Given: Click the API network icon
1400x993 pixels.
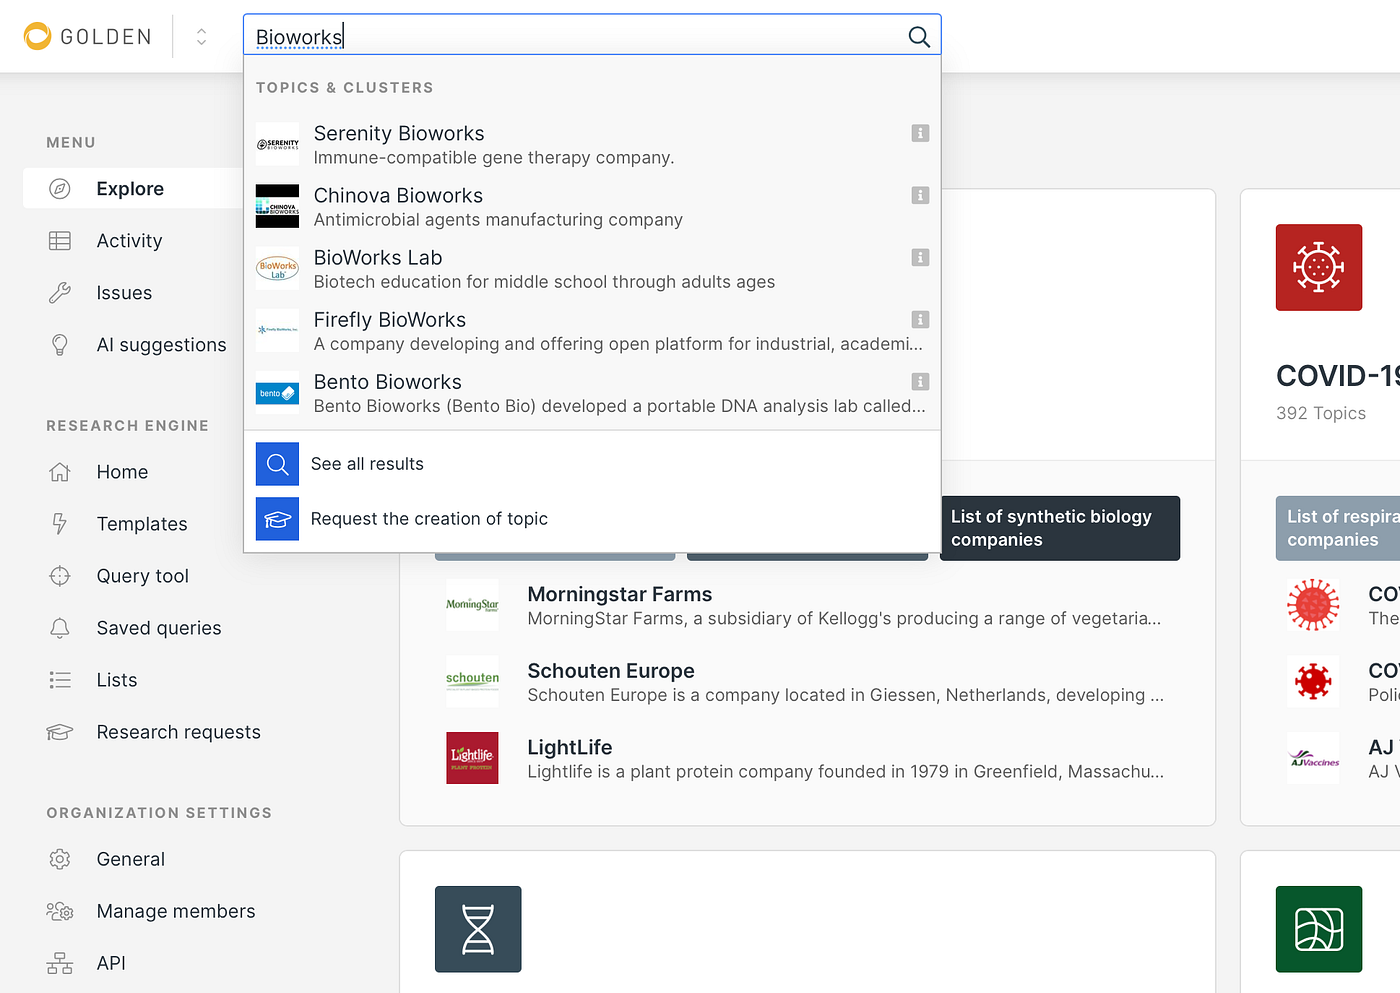Looking at the screenshot, I should [60, 962].
